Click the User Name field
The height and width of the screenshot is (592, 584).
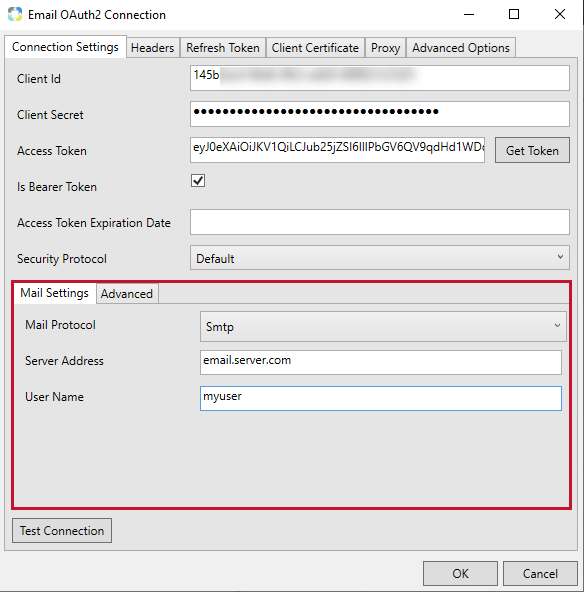381,398
